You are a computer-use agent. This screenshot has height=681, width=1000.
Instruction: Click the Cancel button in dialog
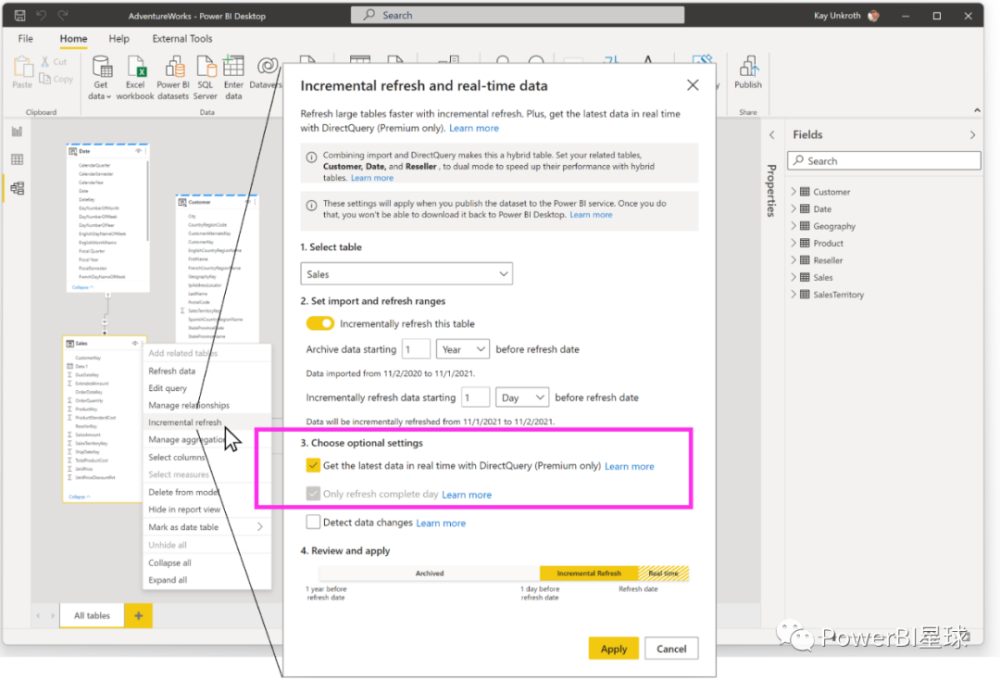tap(671, 648)
